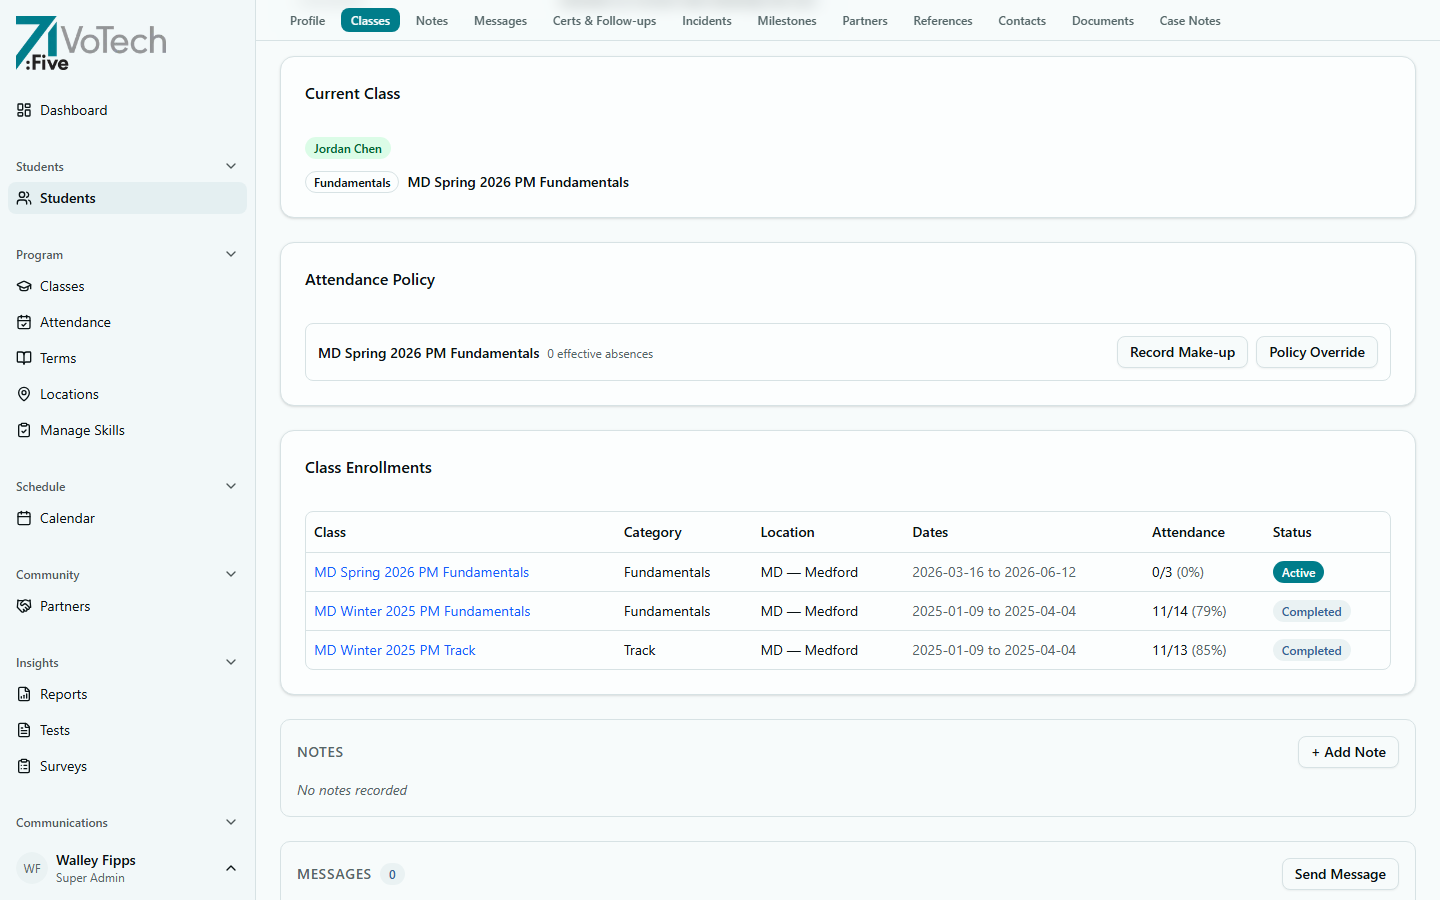The width and height of the screenshot is (1440, 900).
Task: Open MD Winter 2025 PM Track class link
Action: (394, 650)
